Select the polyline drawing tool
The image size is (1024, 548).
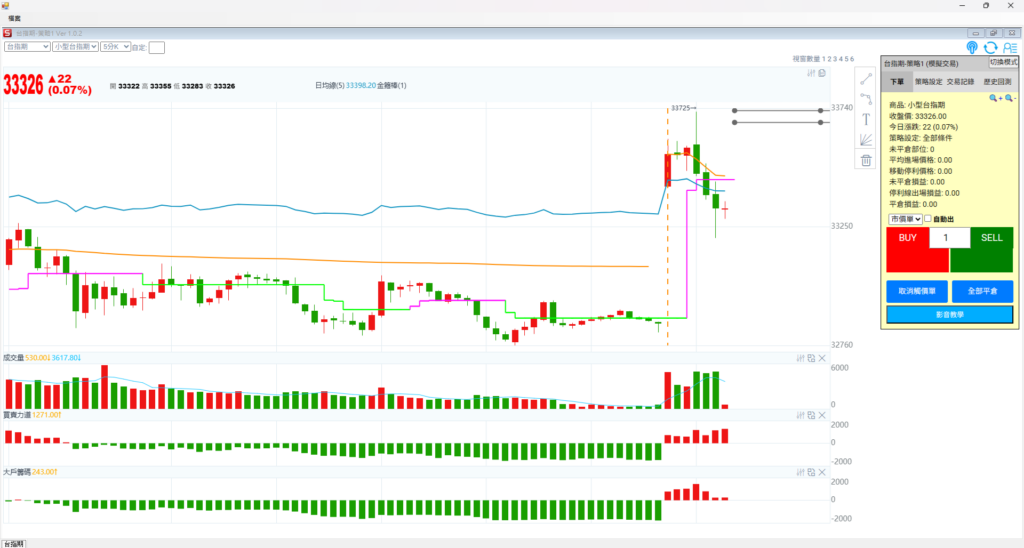coord(866,98)
